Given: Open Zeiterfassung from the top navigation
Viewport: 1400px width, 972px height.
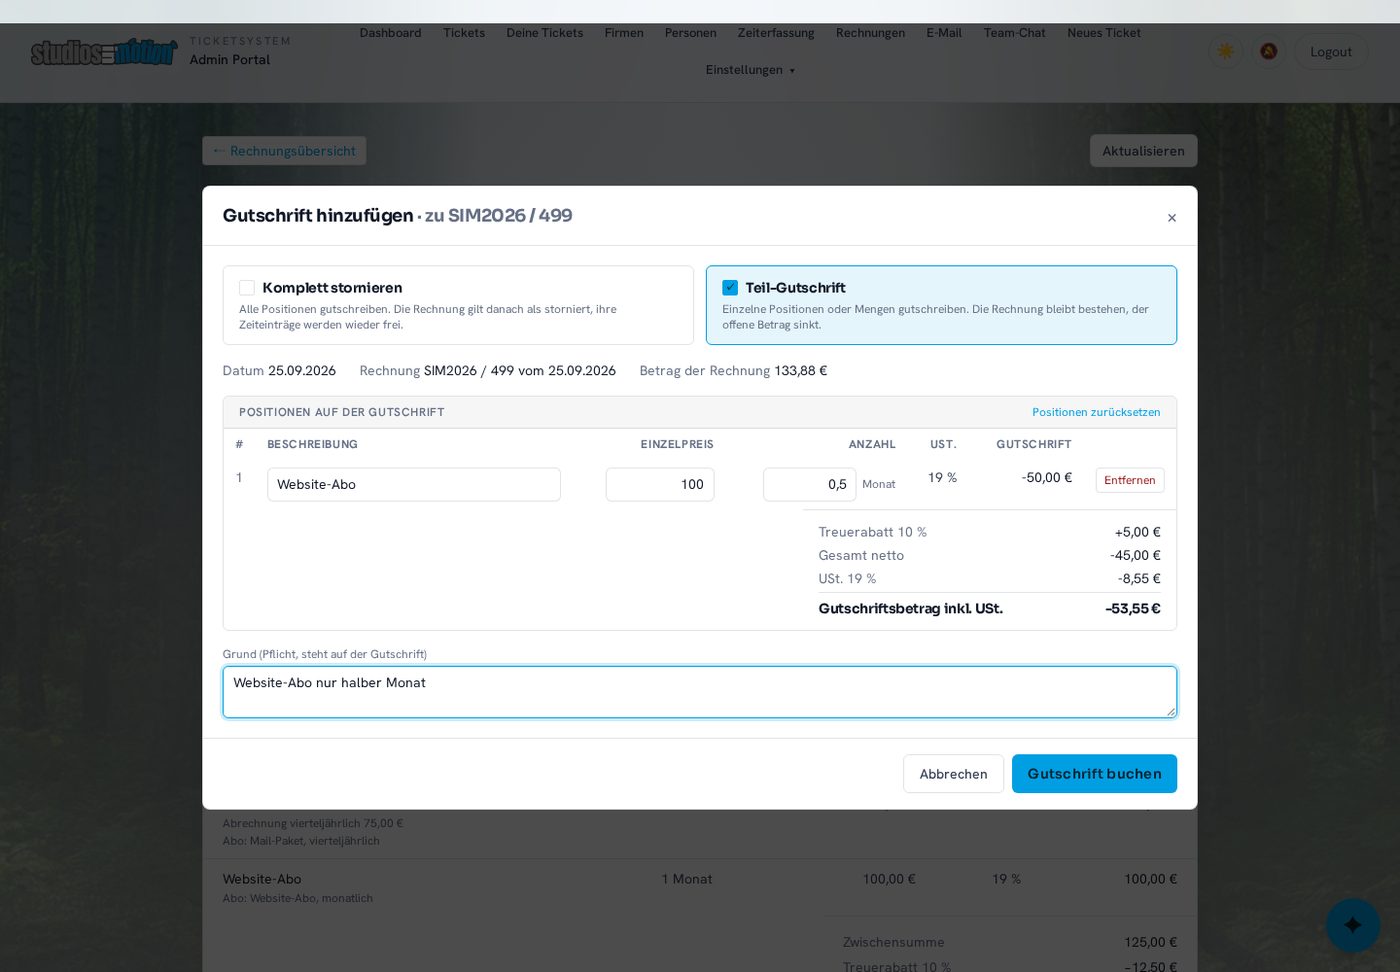Looking at the screenshot, I should [x=776, y=33].
